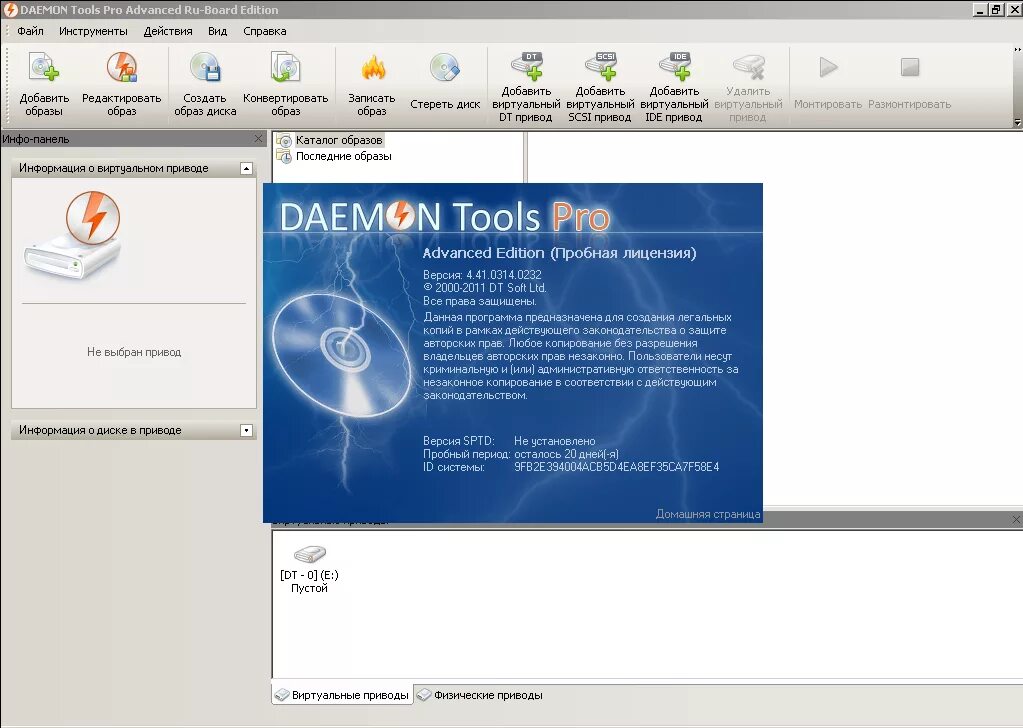The height and width of the screenshot is (728, 1023).
Task: Click the system ID value on splash
Action: pos(617,467)
